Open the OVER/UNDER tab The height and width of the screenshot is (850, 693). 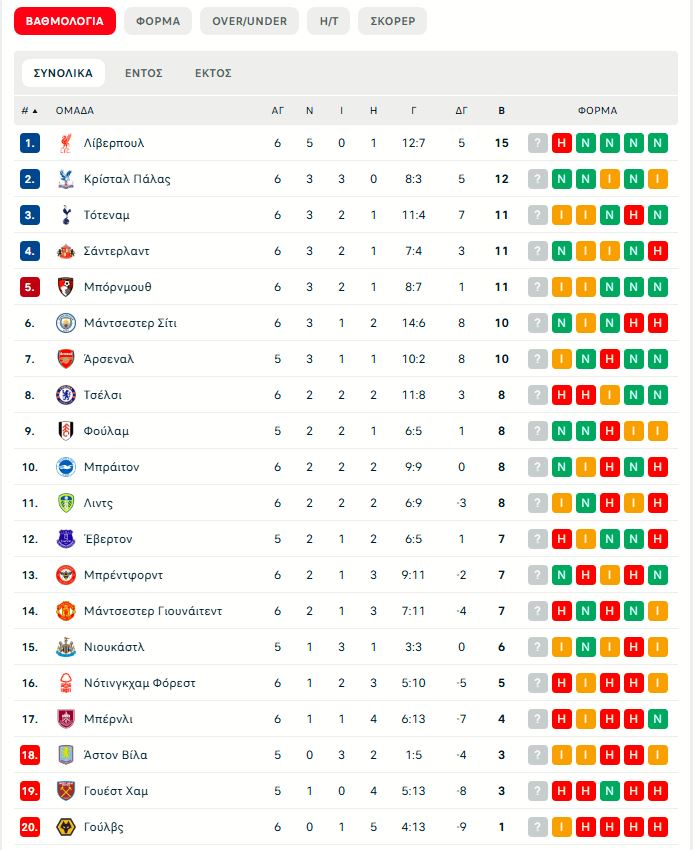(x=249, y=21)
